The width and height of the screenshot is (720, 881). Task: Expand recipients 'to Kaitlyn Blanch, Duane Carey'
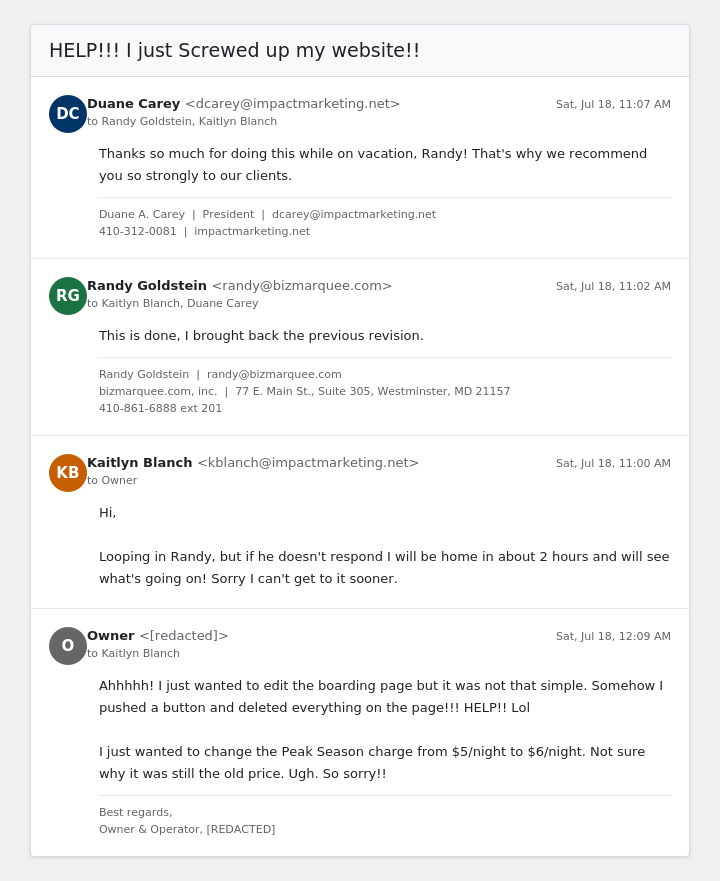tap(173, 303)
